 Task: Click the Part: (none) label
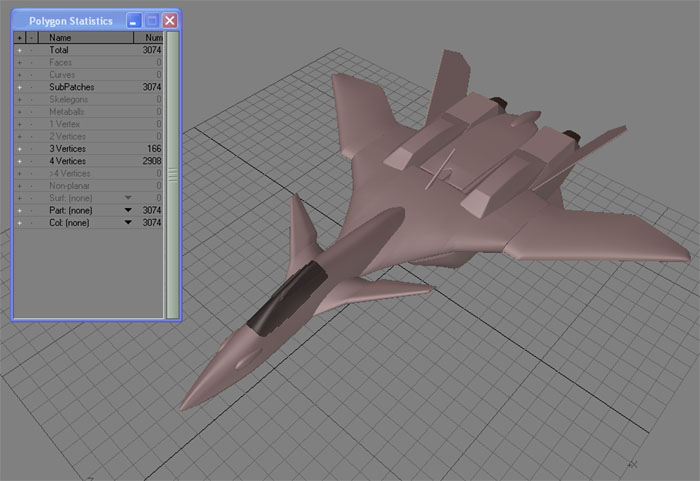coord(71,210)
